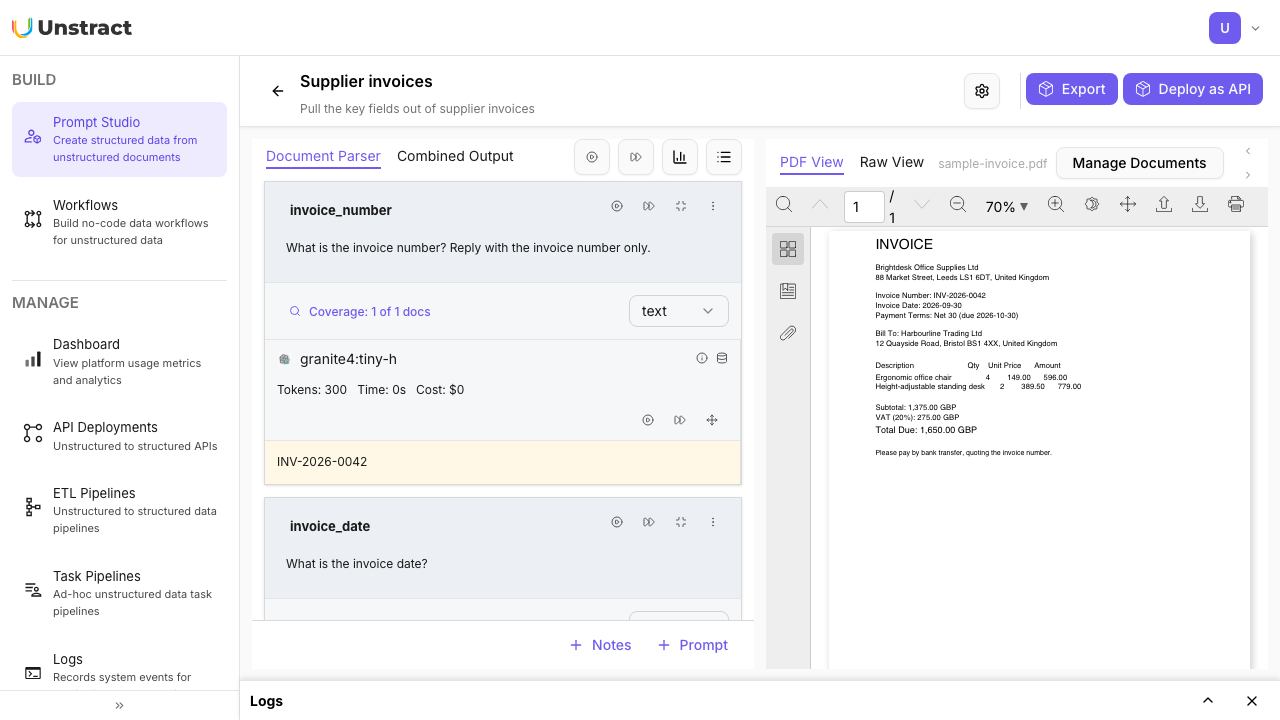Expand the sidebar with the double chevron

click(x=119, y=705)
